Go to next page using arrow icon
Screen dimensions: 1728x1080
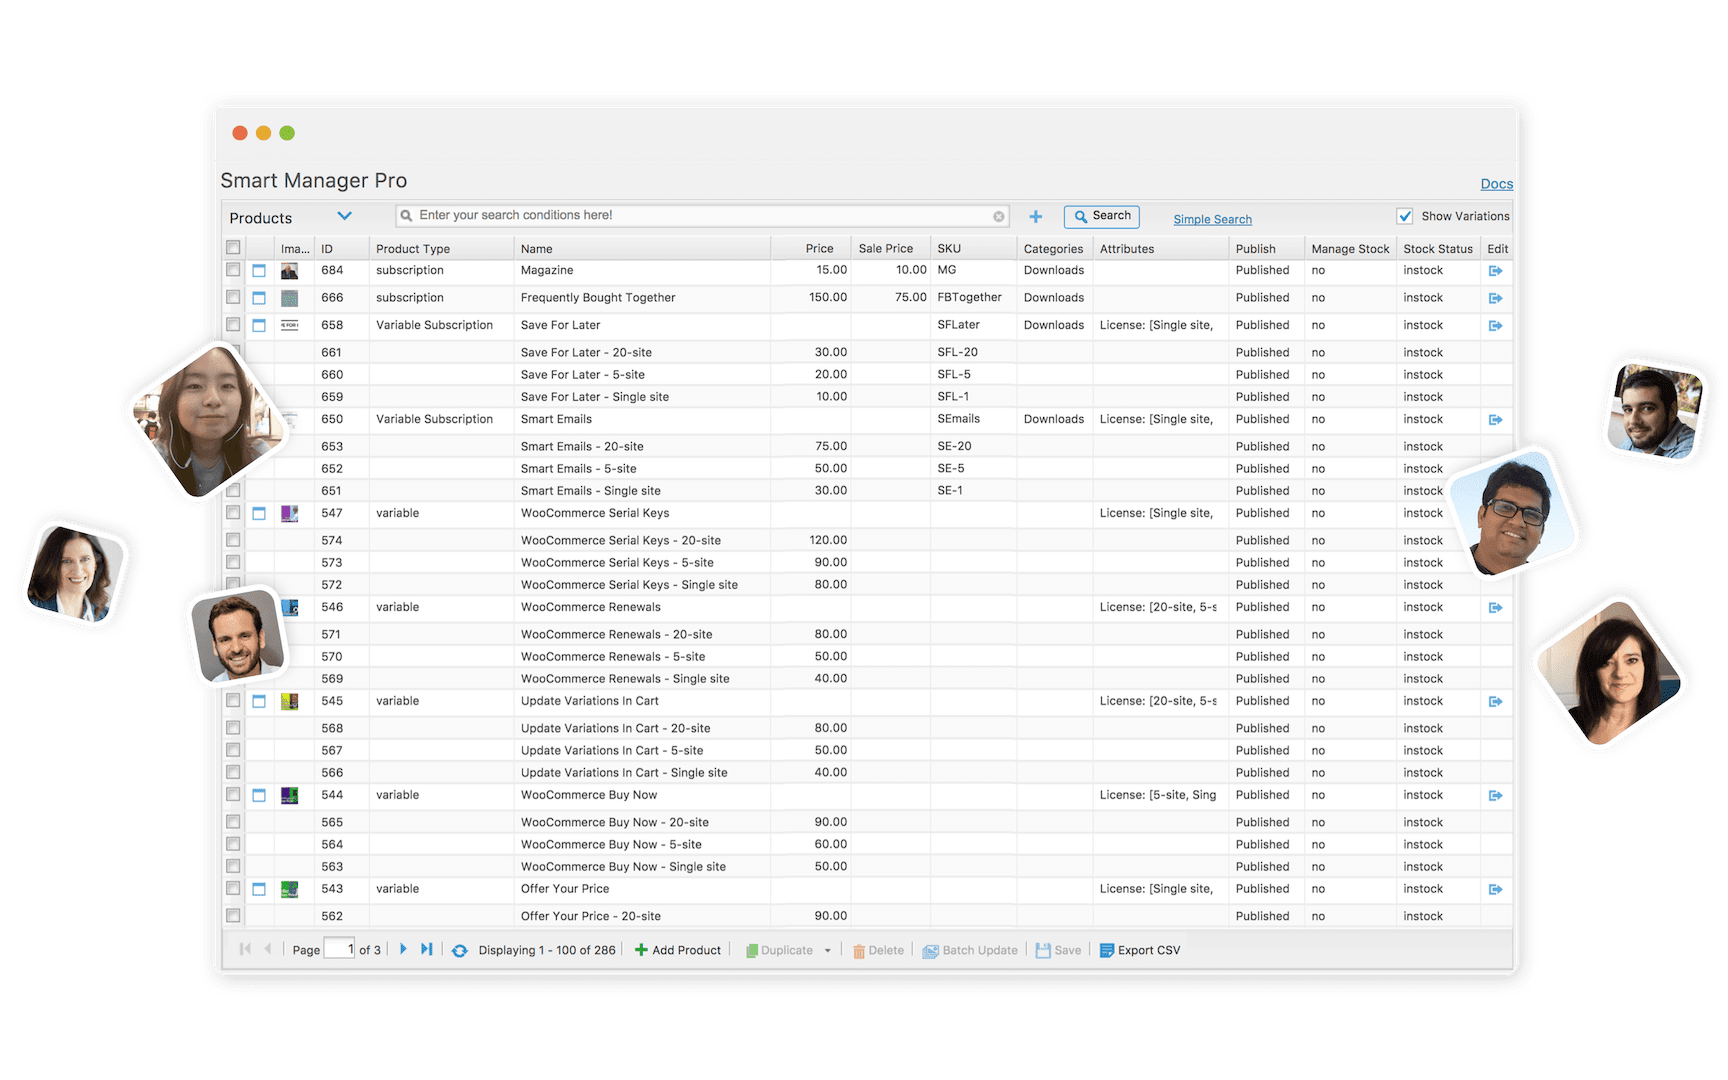pos(403,949)
